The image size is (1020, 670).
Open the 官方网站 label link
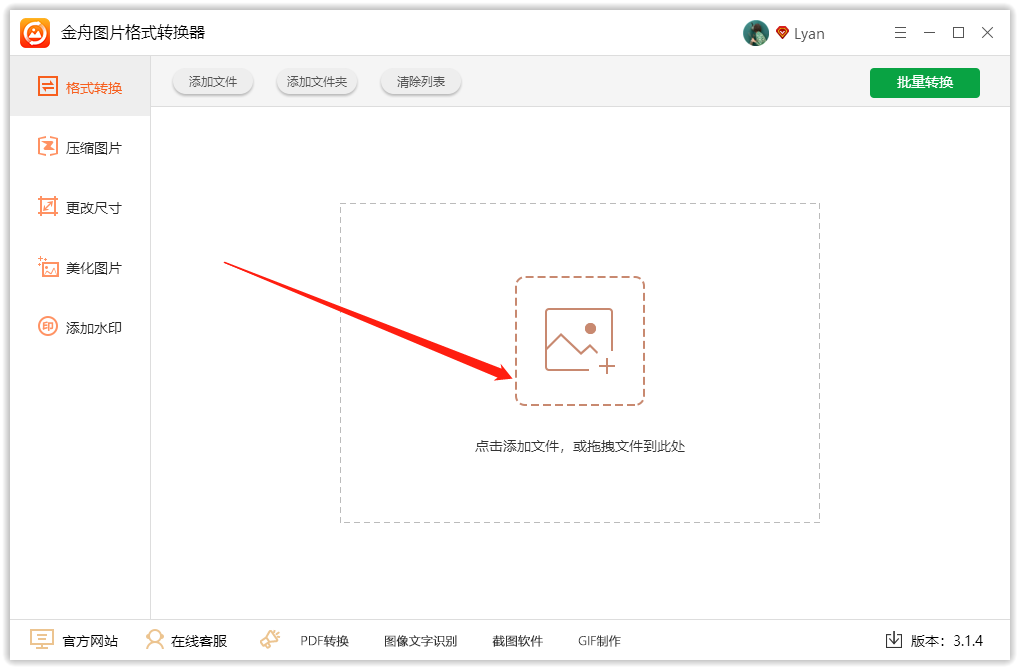tap(90, 641)
